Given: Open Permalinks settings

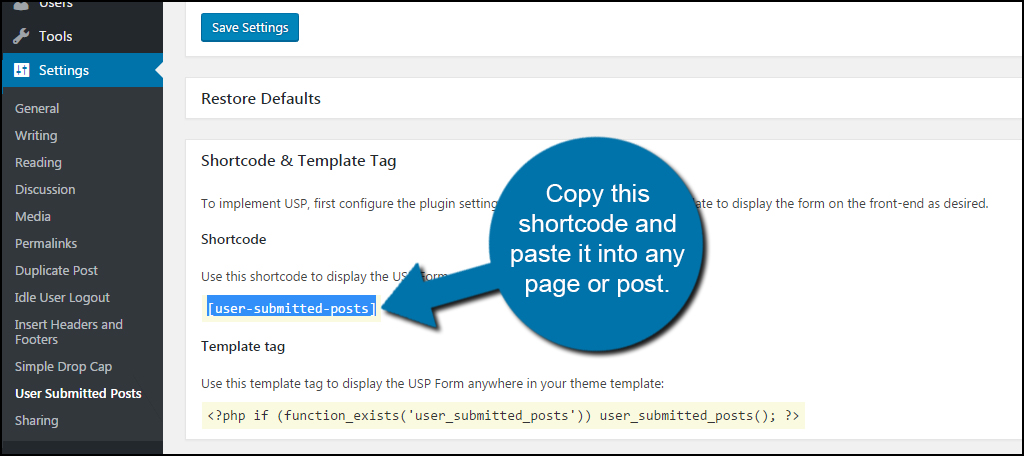Looking at the screenshot, I should tap(46, 243).
